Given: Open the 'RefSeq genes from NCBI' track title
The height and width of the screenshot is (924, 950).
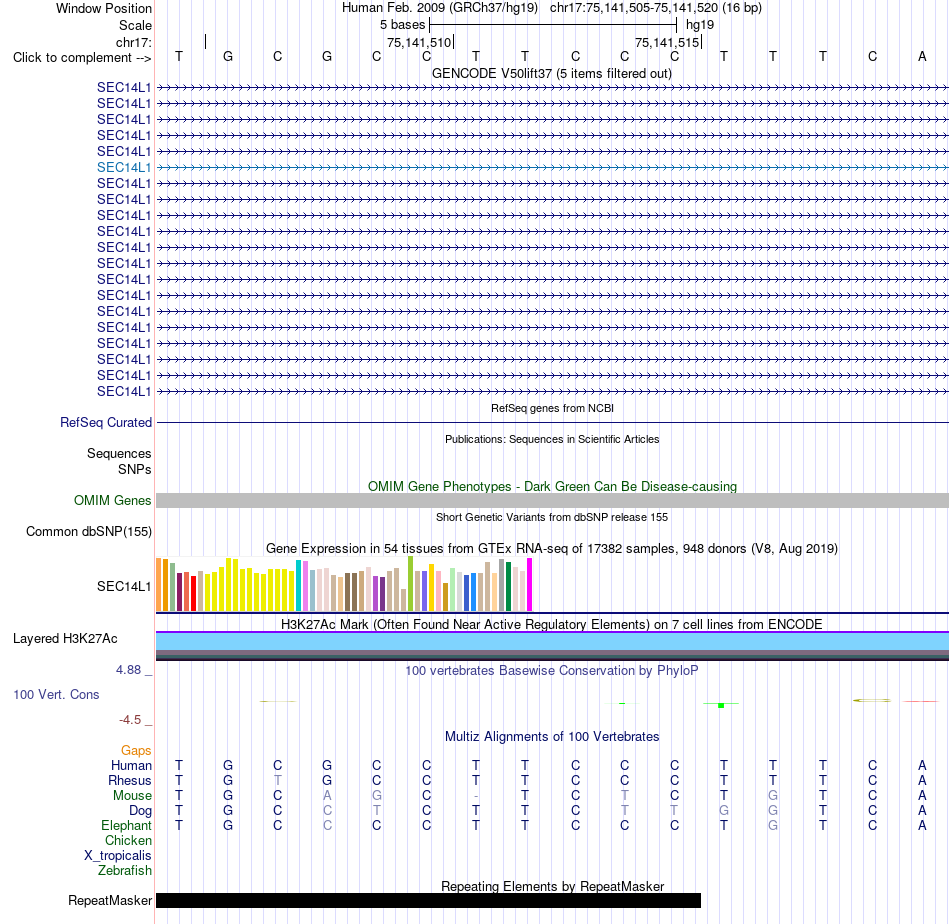Looking at the screenshot, I should 552,408.
